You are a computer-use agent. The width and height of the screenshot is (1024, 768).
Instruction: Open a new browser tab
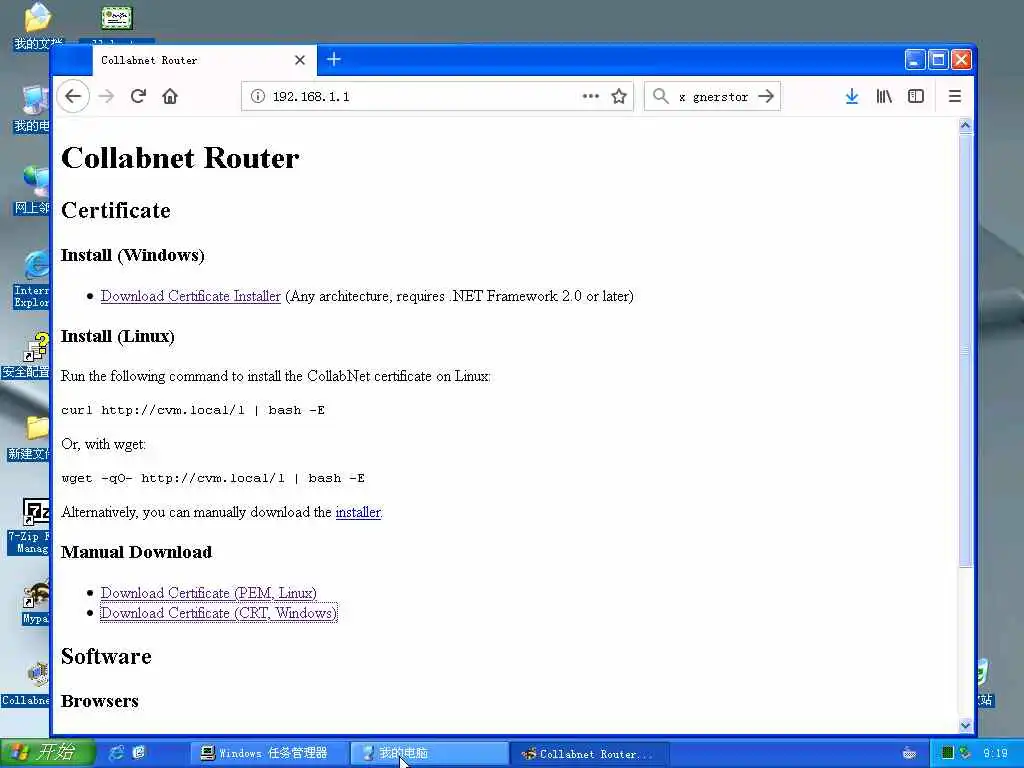(x=334, y=59)
